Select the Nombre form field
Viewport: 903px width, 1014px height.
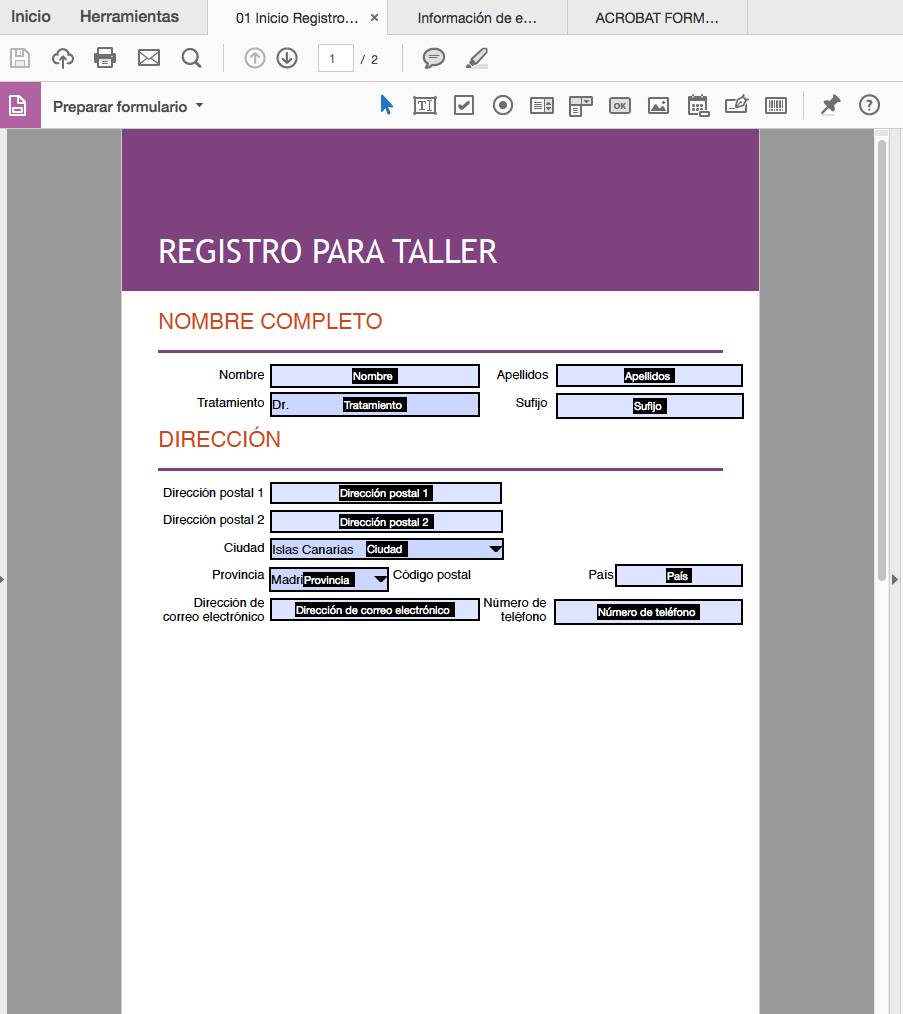coord(375,376)
